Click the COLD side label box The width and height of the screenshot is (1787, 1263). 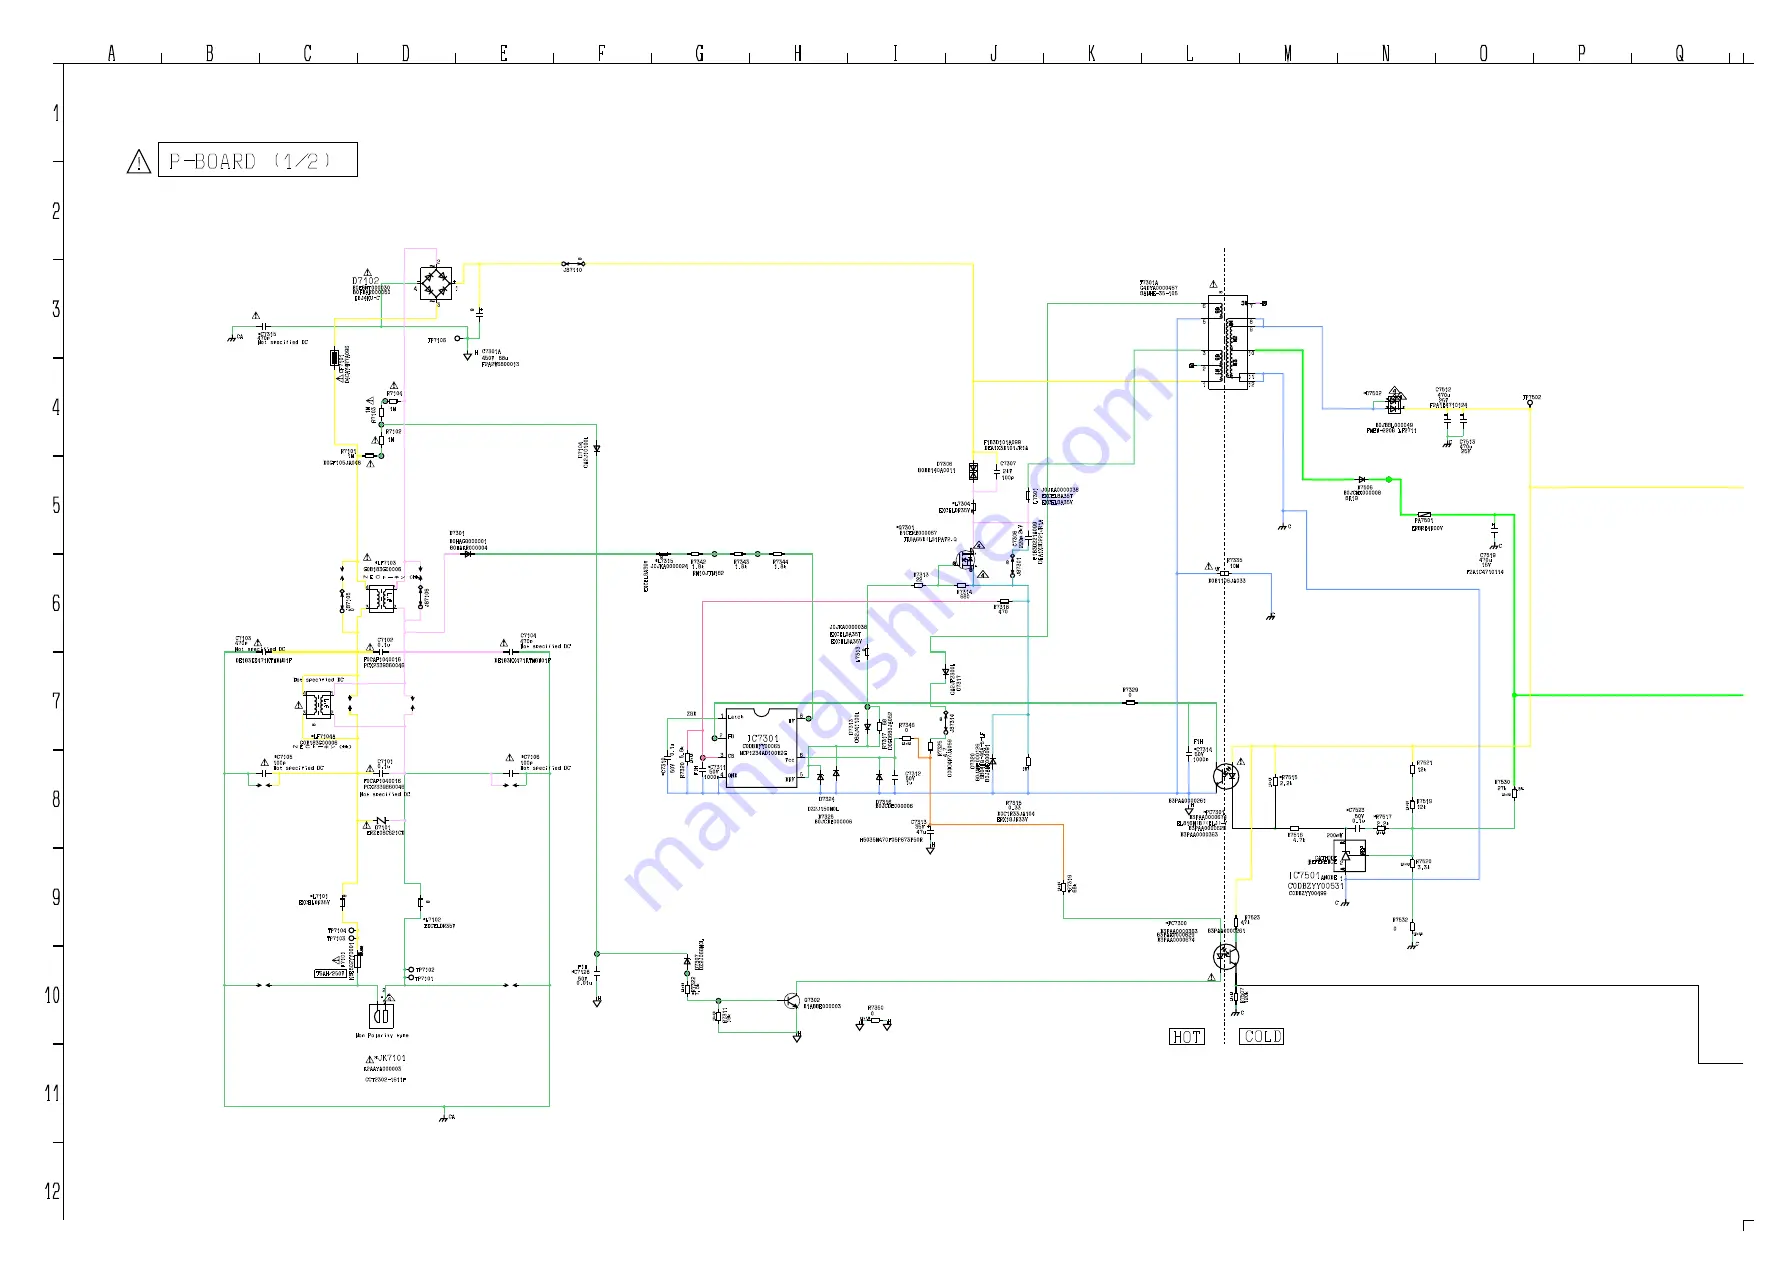click(1262, 1036)
